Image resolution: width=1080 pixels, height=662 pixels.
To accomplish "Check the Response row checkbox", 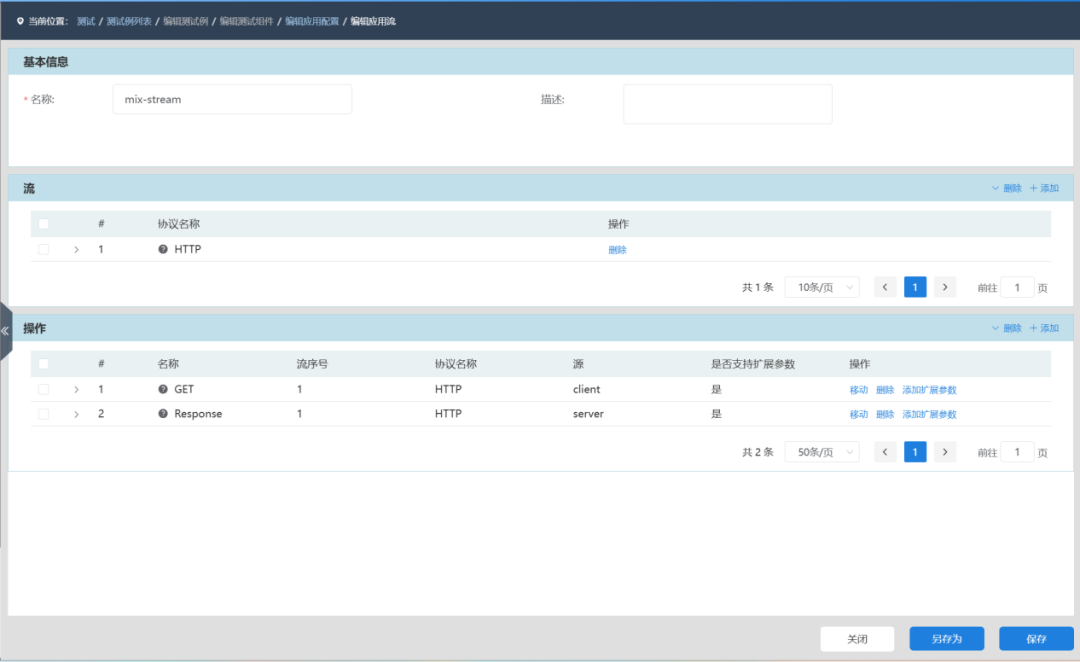I will tap(43, 414).
